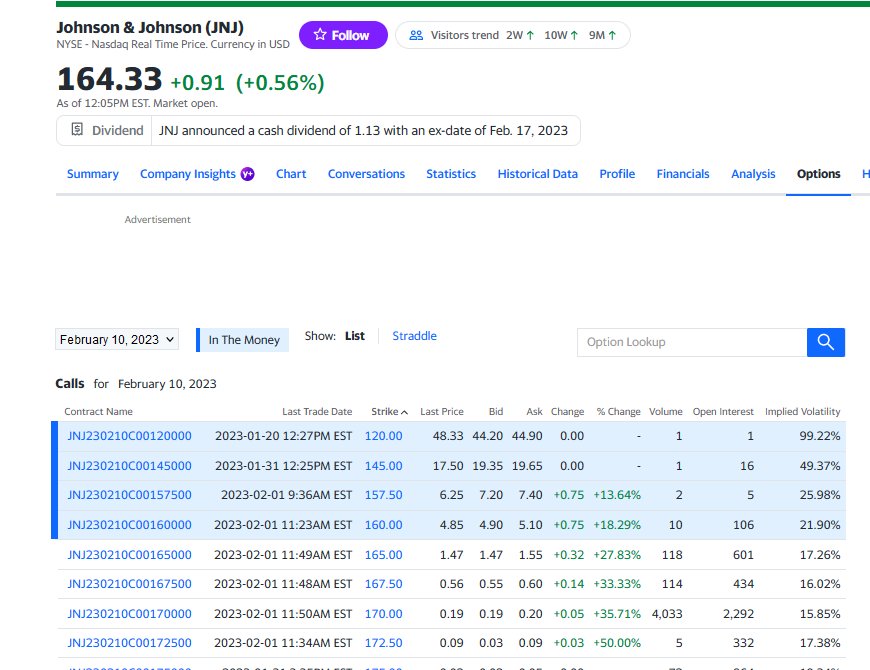Click the Bid column header

point(496,412)
